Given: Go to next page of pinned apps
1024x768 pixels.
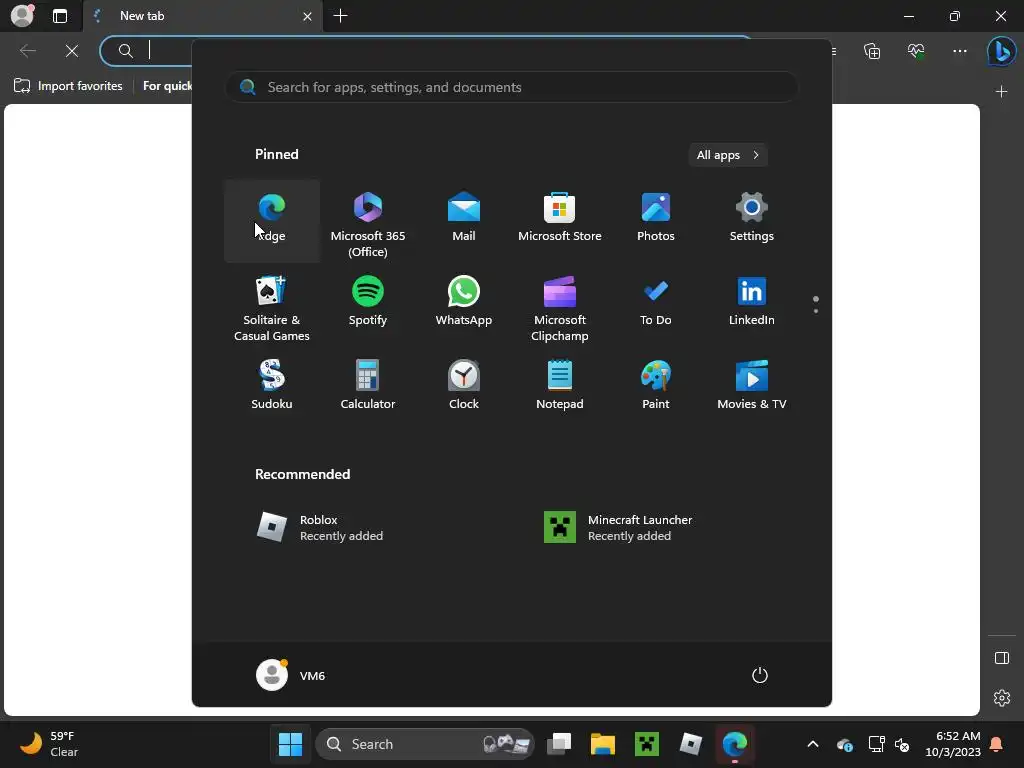Looking at the screenshot, I should click(816, 311).
